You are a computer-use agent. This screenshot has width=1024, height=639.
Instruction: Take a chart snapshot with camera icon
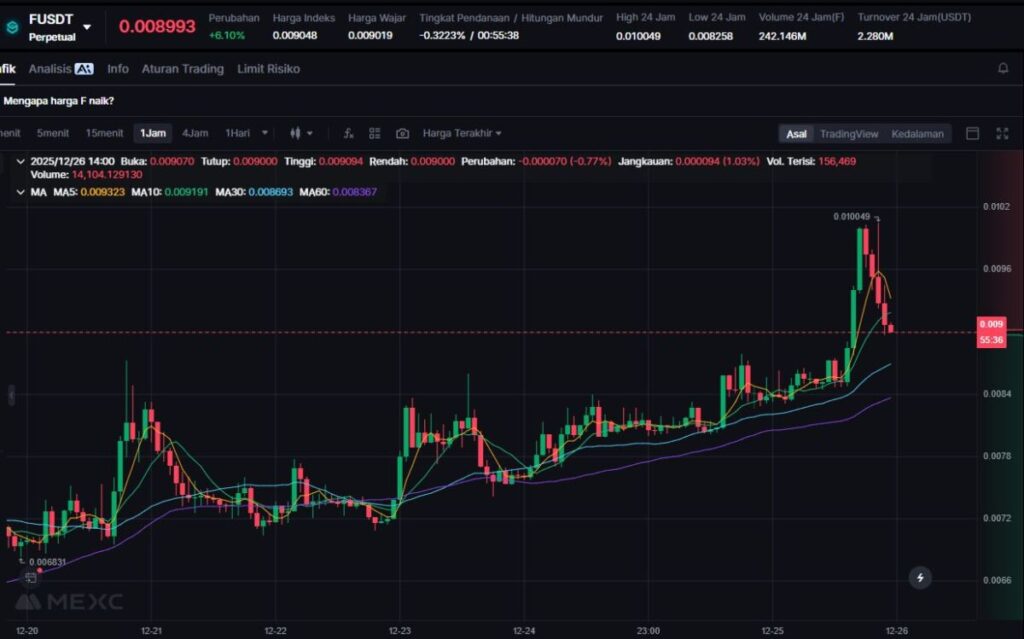402,133
